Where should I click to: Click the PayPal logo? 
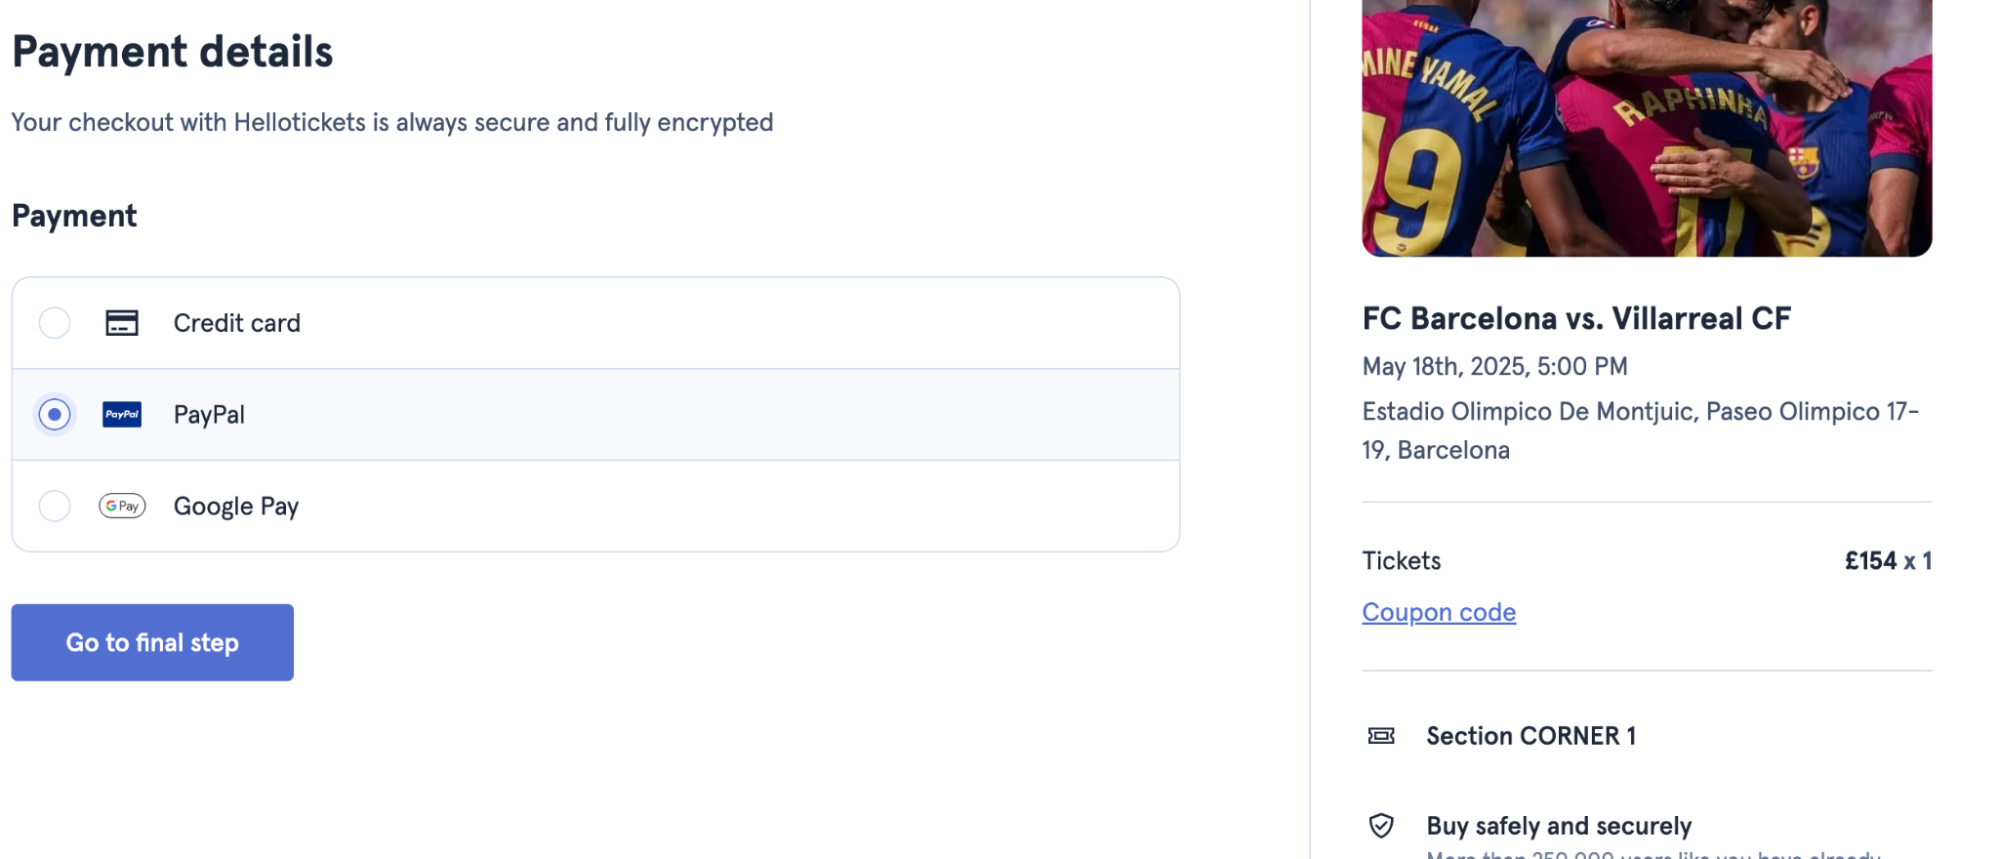121,414
